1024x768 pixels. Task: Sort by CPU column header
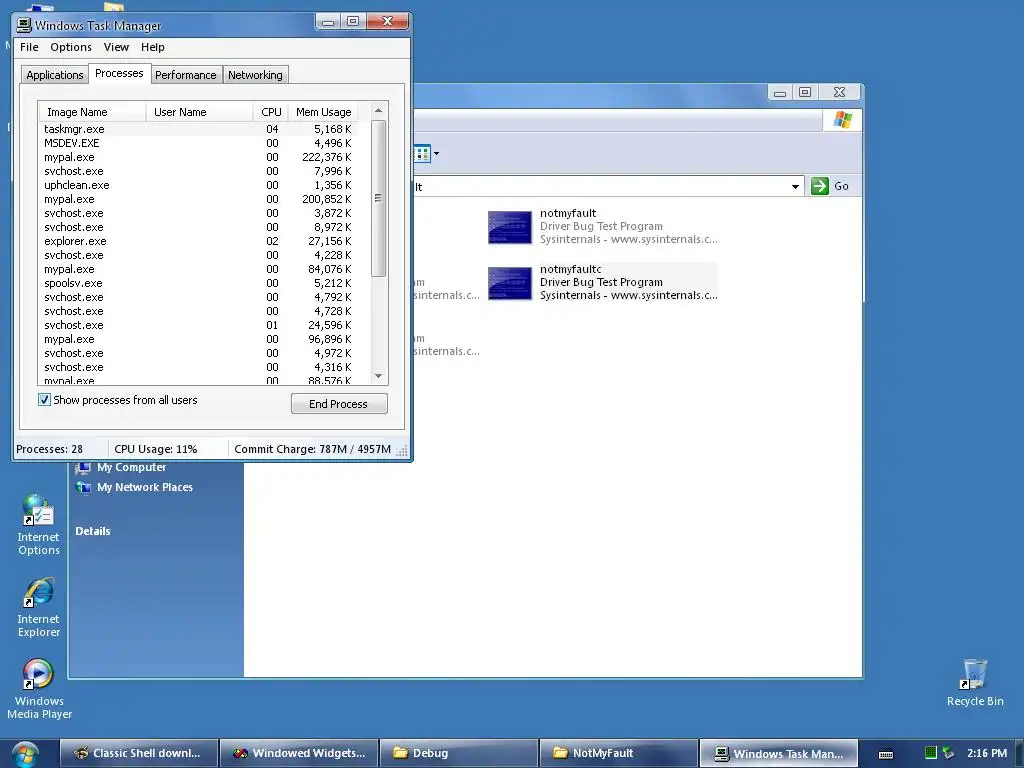(x=271, y=112)
